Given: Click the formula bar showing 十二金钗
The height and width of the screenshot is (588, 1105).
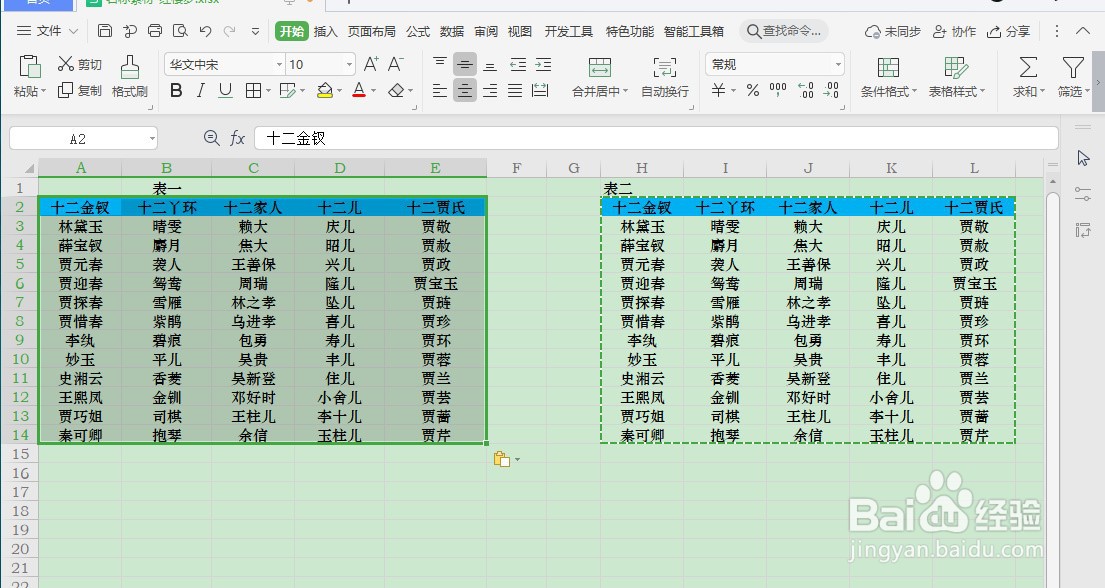Looking at the screenshot, I should pos(656,138).
